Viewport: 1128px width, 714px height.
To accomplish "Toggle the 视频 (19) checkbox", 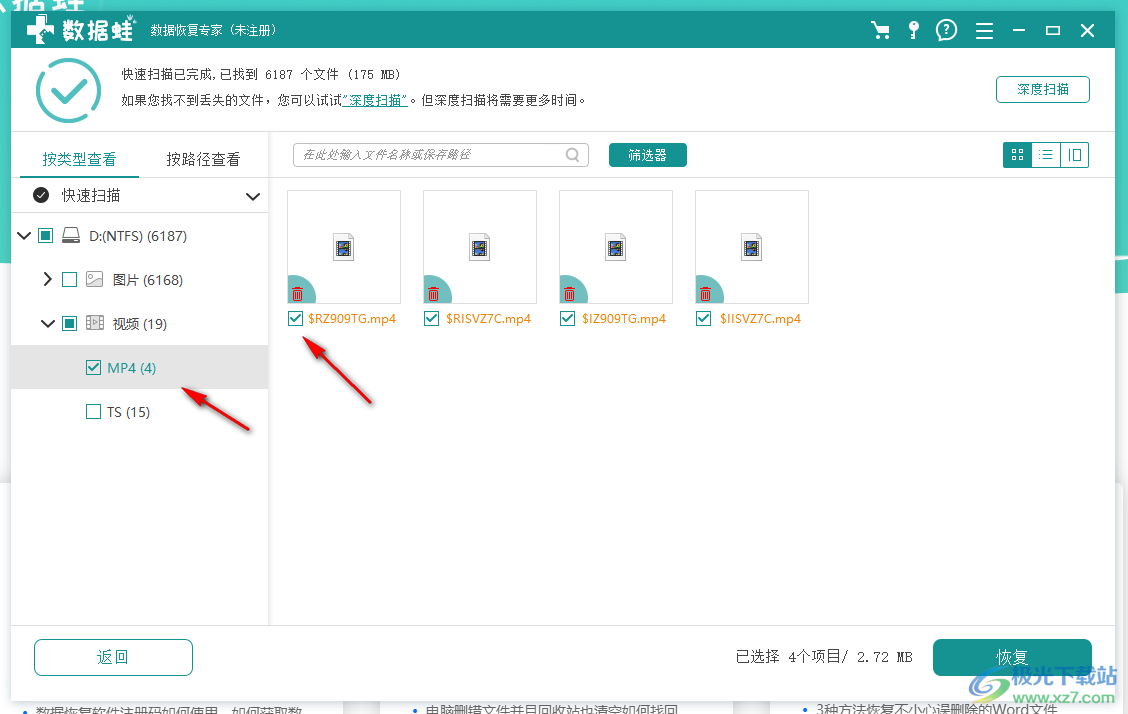I will (70, 324).
